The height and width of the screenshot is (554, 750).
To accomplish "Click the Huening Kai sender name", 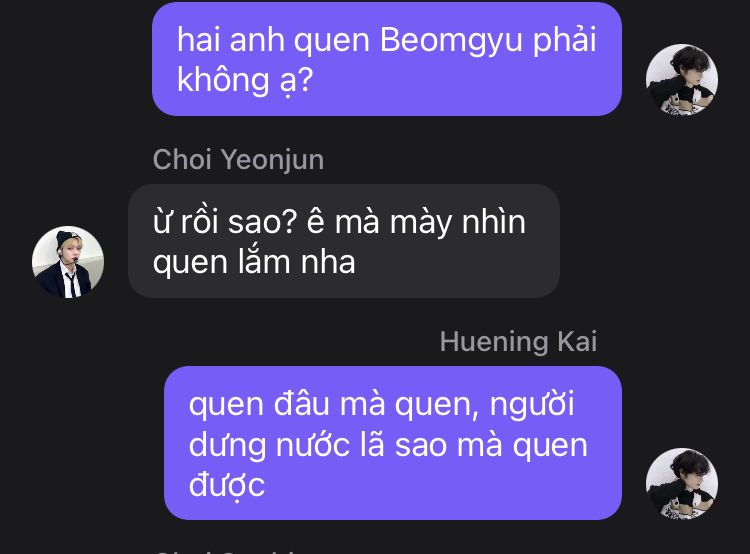I will tap(518, 342).
